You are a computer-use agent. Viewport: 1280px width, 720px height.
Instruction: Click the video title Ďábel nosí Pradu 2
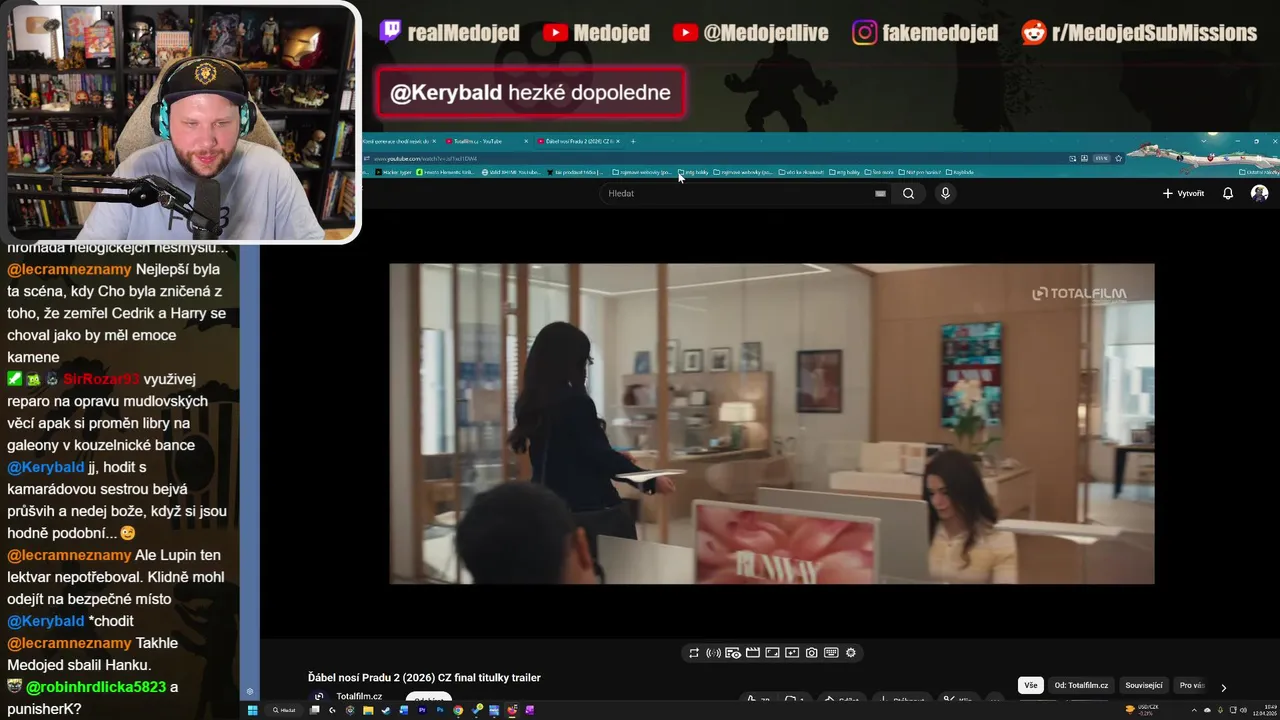point(424,677)
